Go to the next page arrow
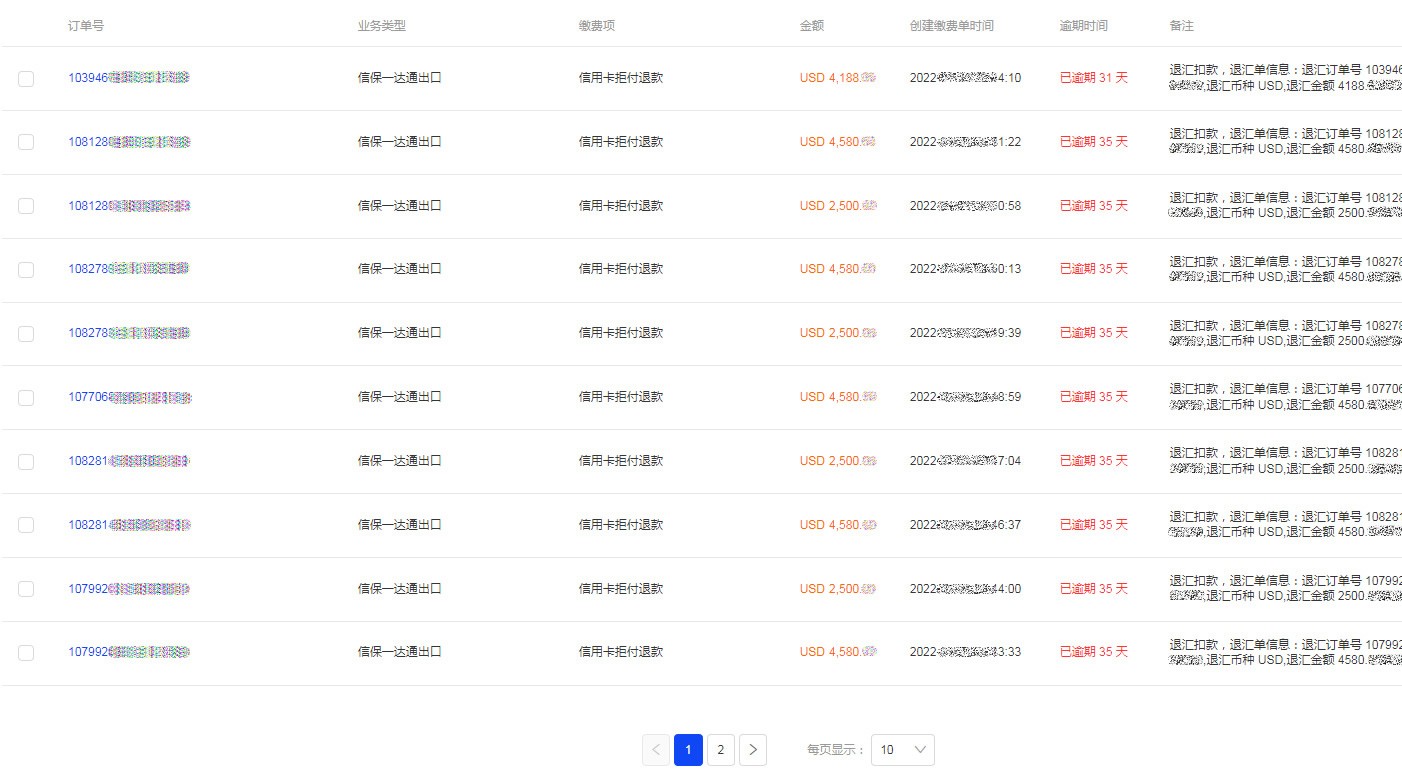Image resolution: width=1402 pixels, height=779 pixels. coord(753,750)
